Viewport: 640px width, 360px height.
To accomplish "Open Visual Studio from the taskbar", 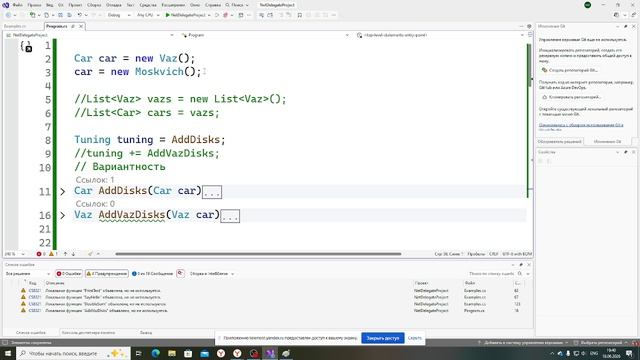I will click(x=270, y=353).
